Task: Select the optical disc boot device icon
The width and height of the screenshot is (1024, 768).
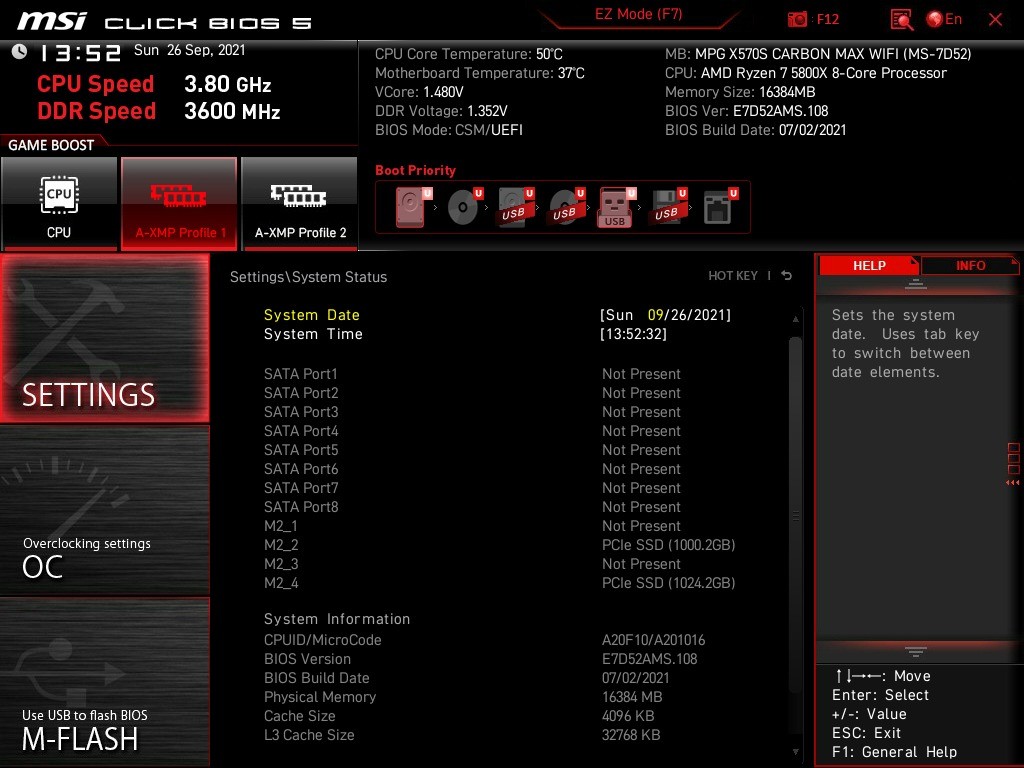Action: tap(462, 207)
